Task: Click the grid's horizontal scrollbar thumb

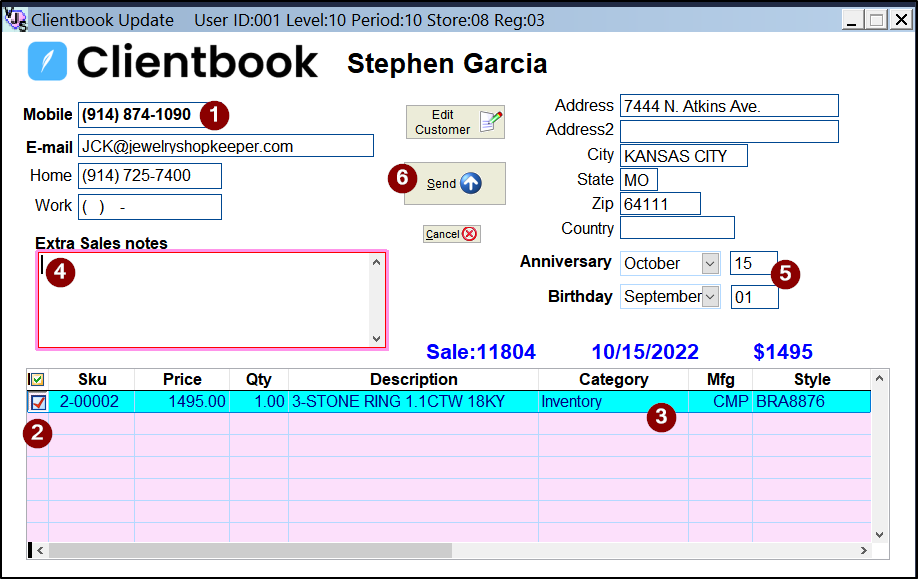Action: tap(251, 550)
